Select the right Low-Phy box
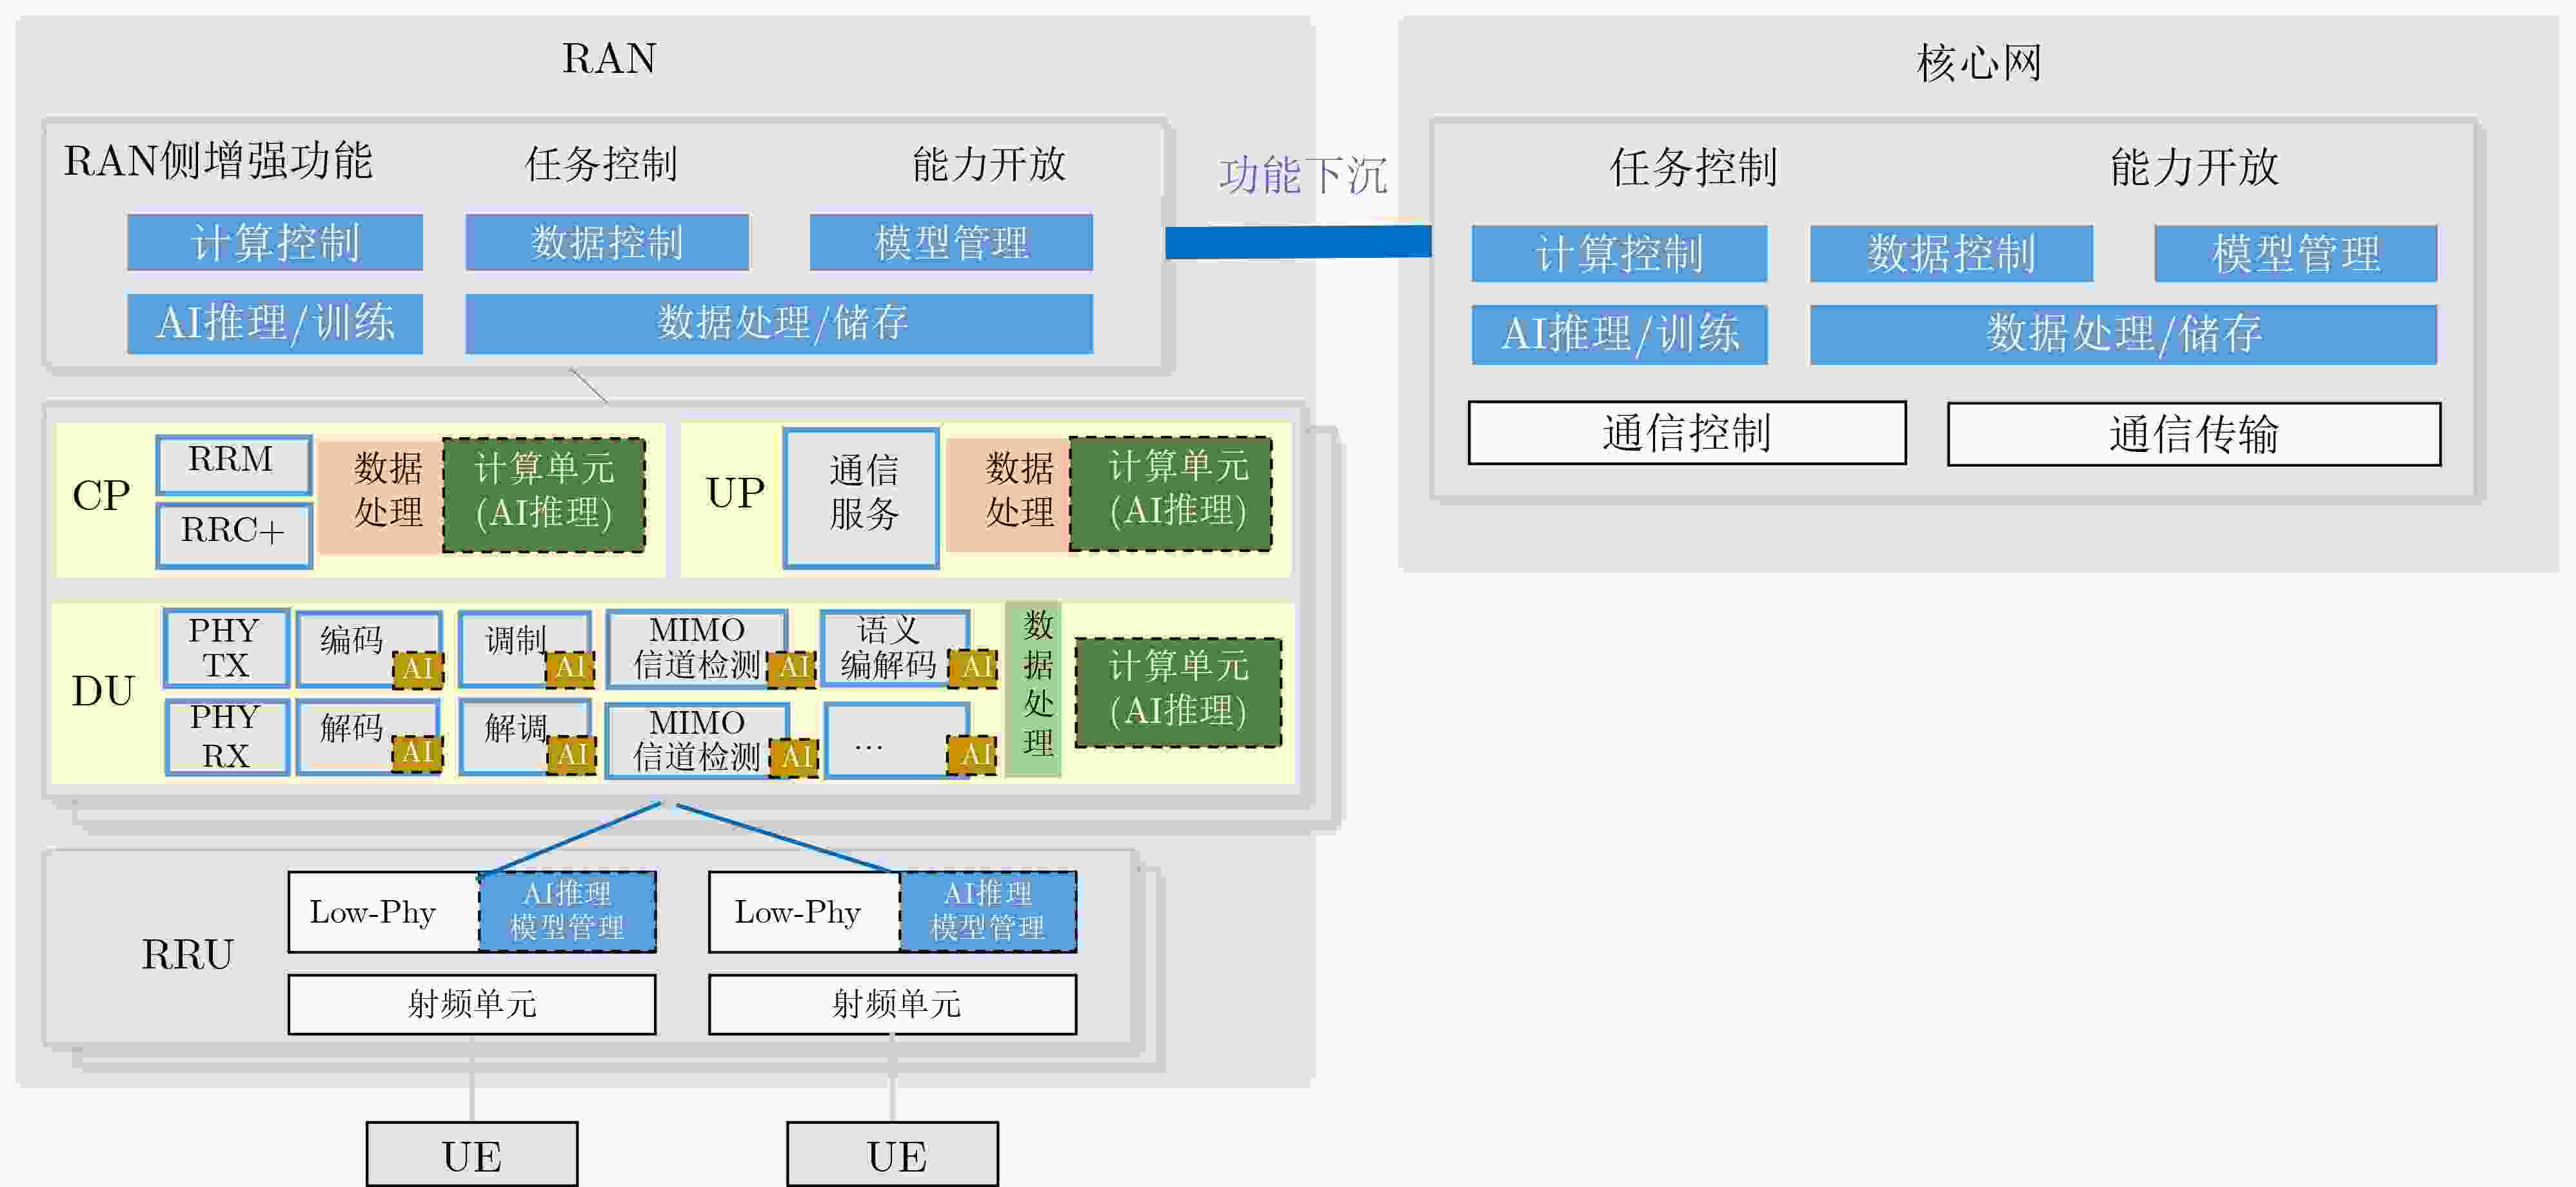The width and height of the screenshot is (2576, 1187). click(805, 912)
